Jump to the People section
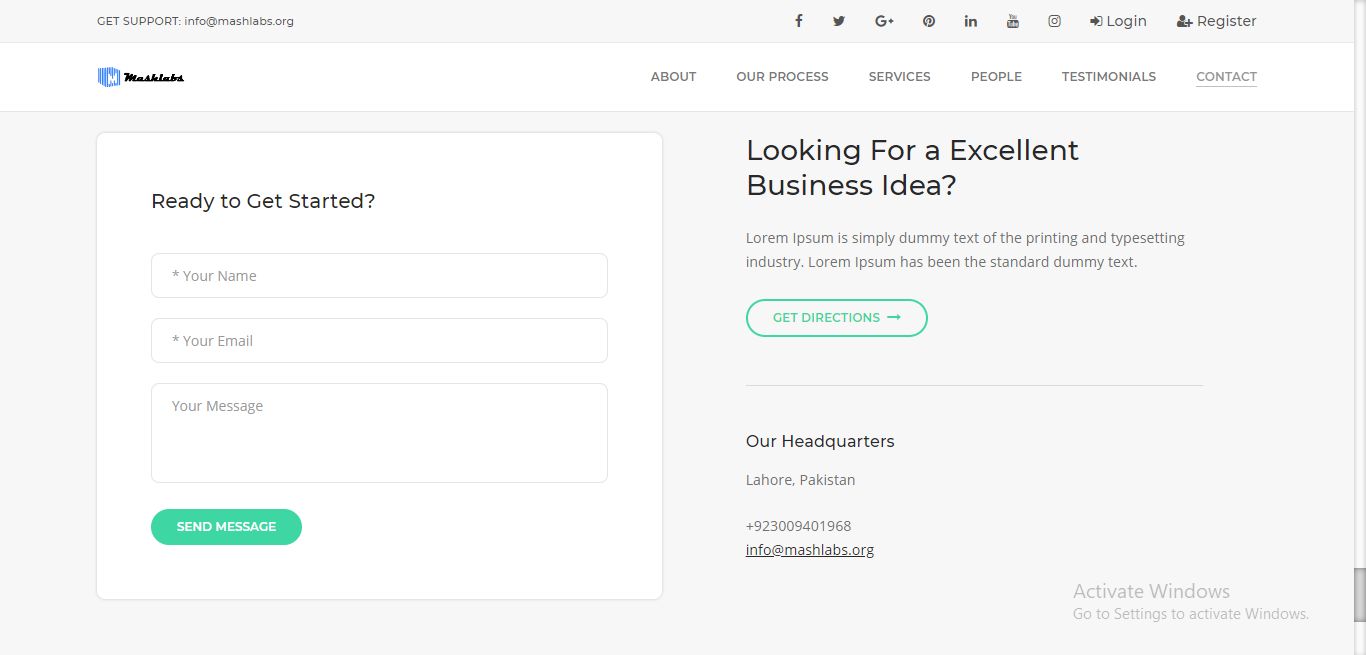This screenshot has width=1366, height=655. pyautogui.click(x=996, y=77)
